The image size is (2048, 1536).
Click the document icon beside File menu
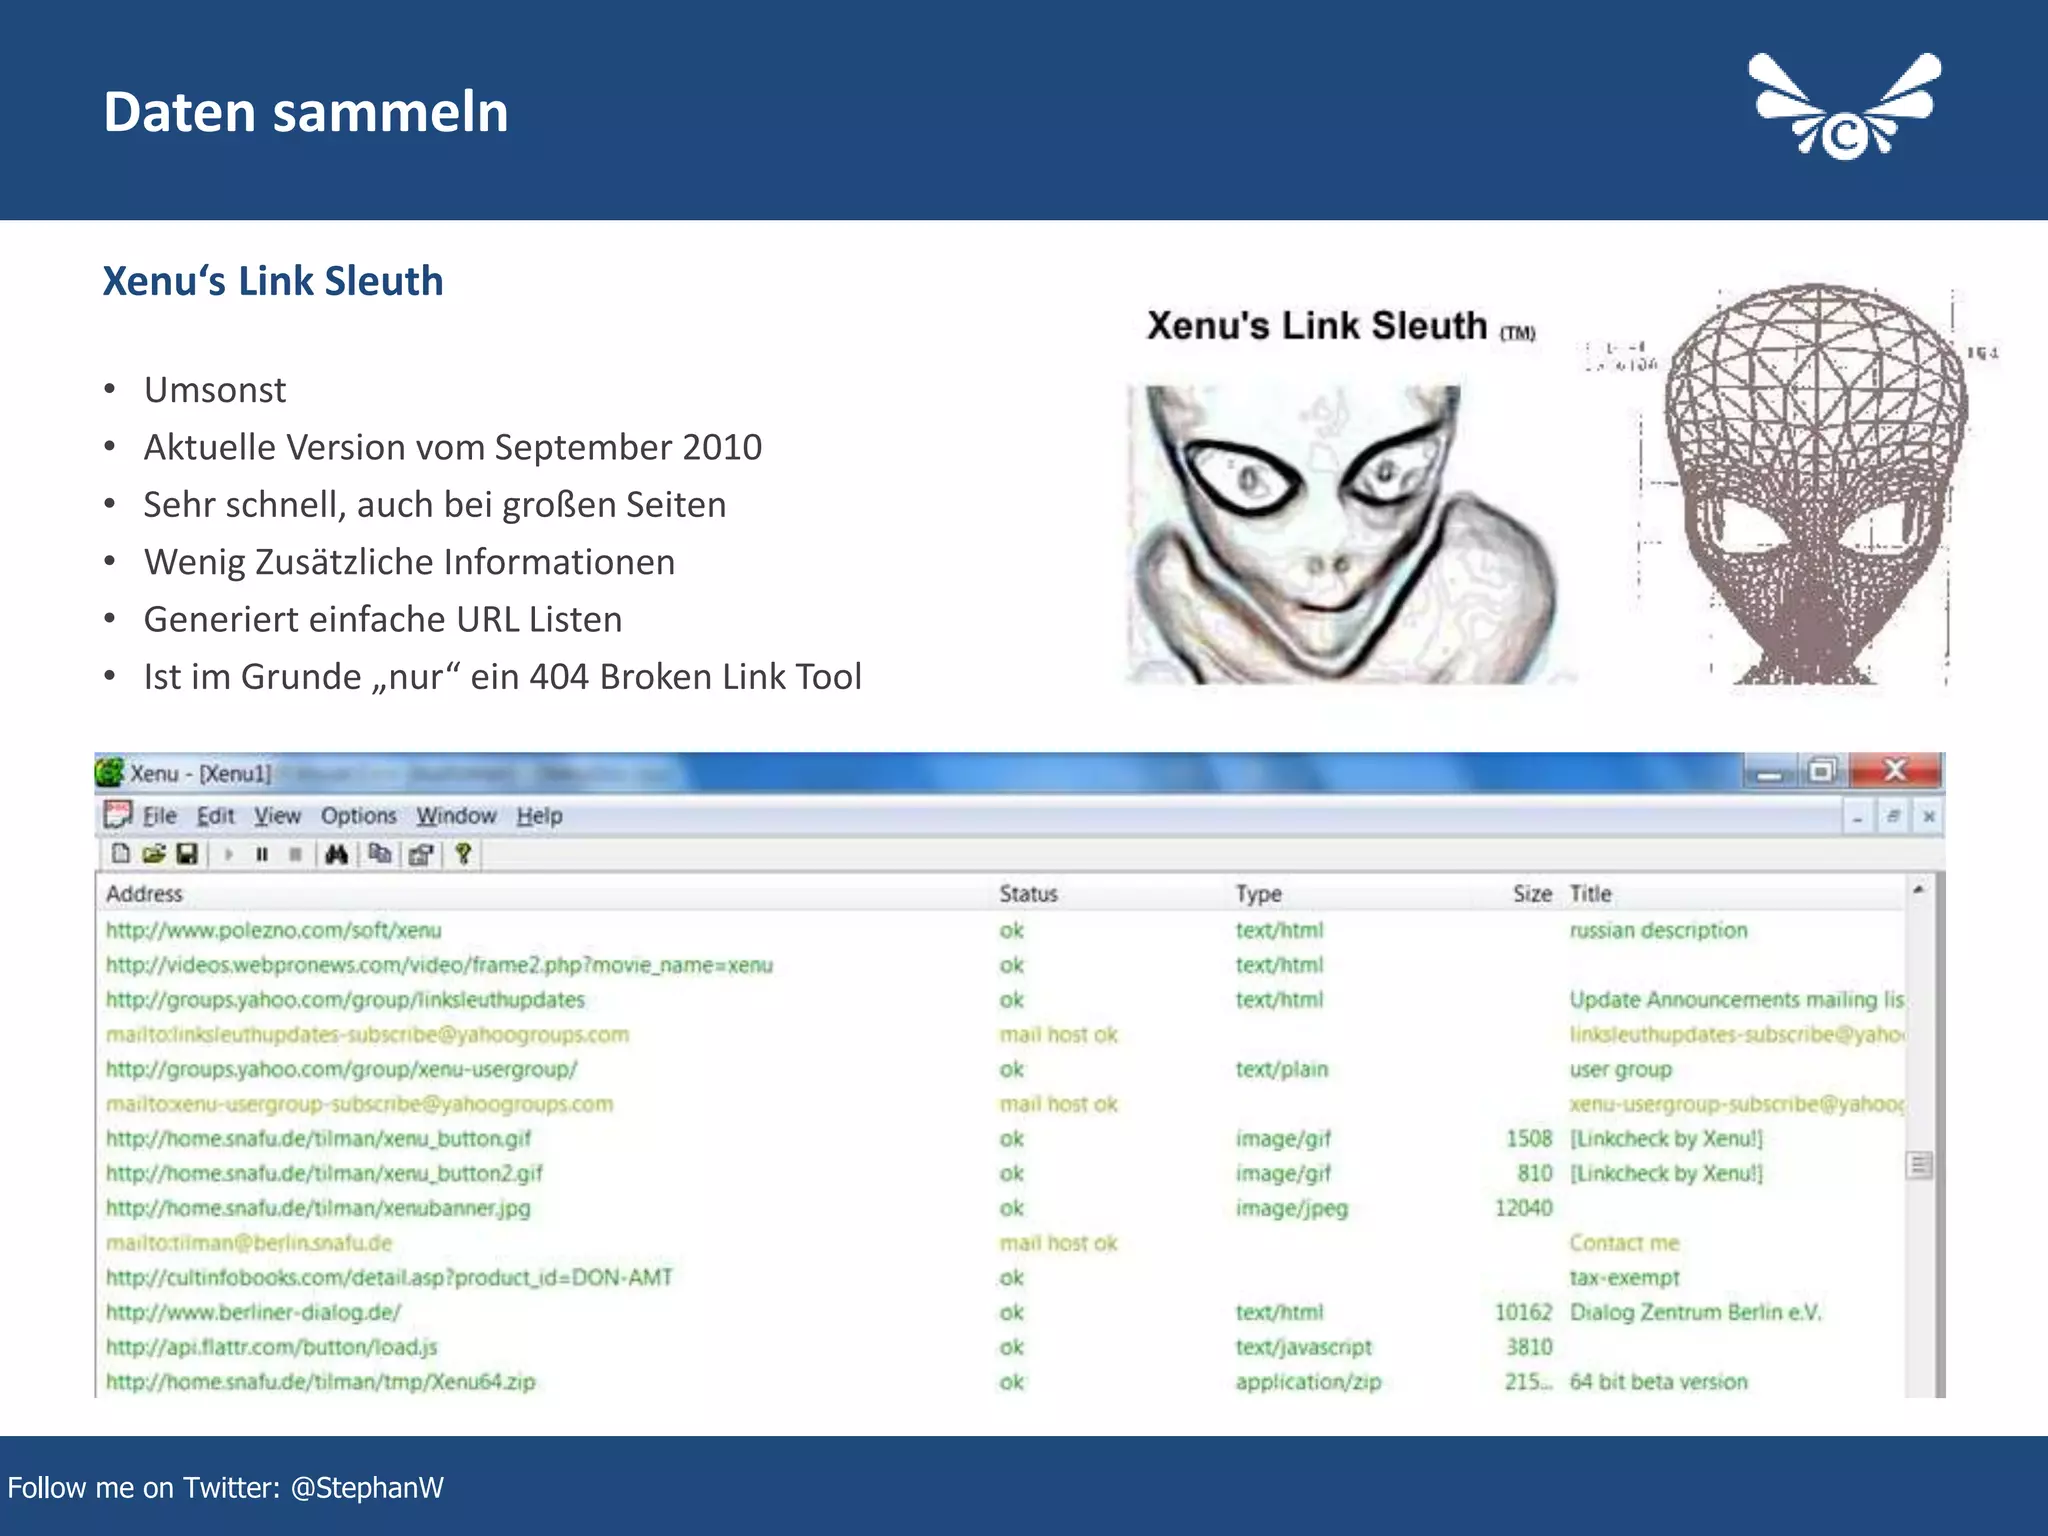tap(117, 815)
